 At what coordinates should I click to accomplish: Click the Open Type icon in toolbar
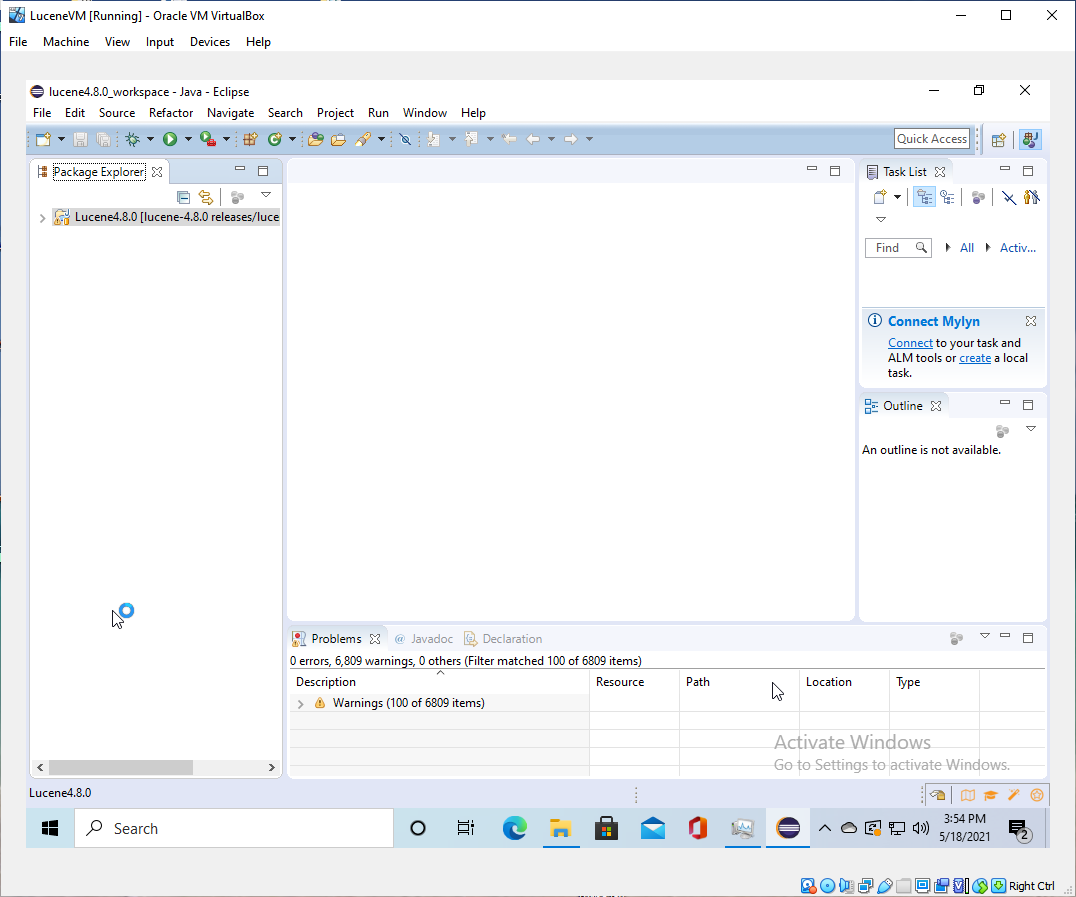pyautogui.click(x=315, y=139)
